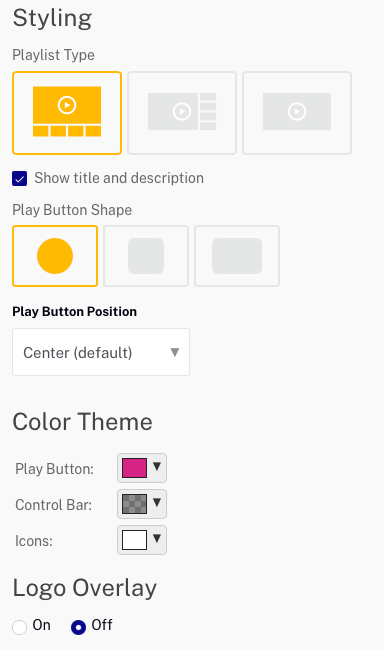
Task: Choose the side-list playlist type layout
Action: (x=182, y=113)
